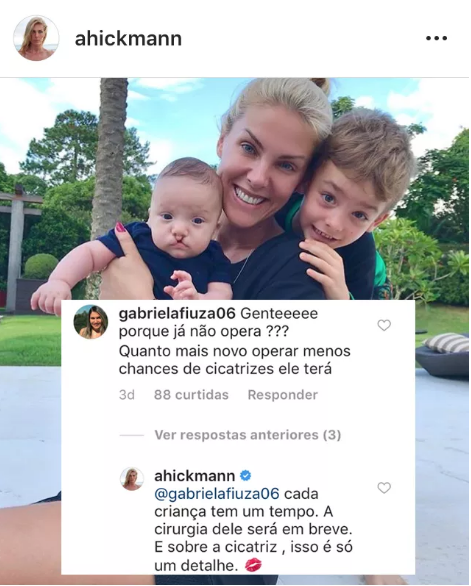This screenshot has width=471, height=586.
Task: Open the @gabrielafiuza06 mention in reply
Action: (x=217, y=494)
